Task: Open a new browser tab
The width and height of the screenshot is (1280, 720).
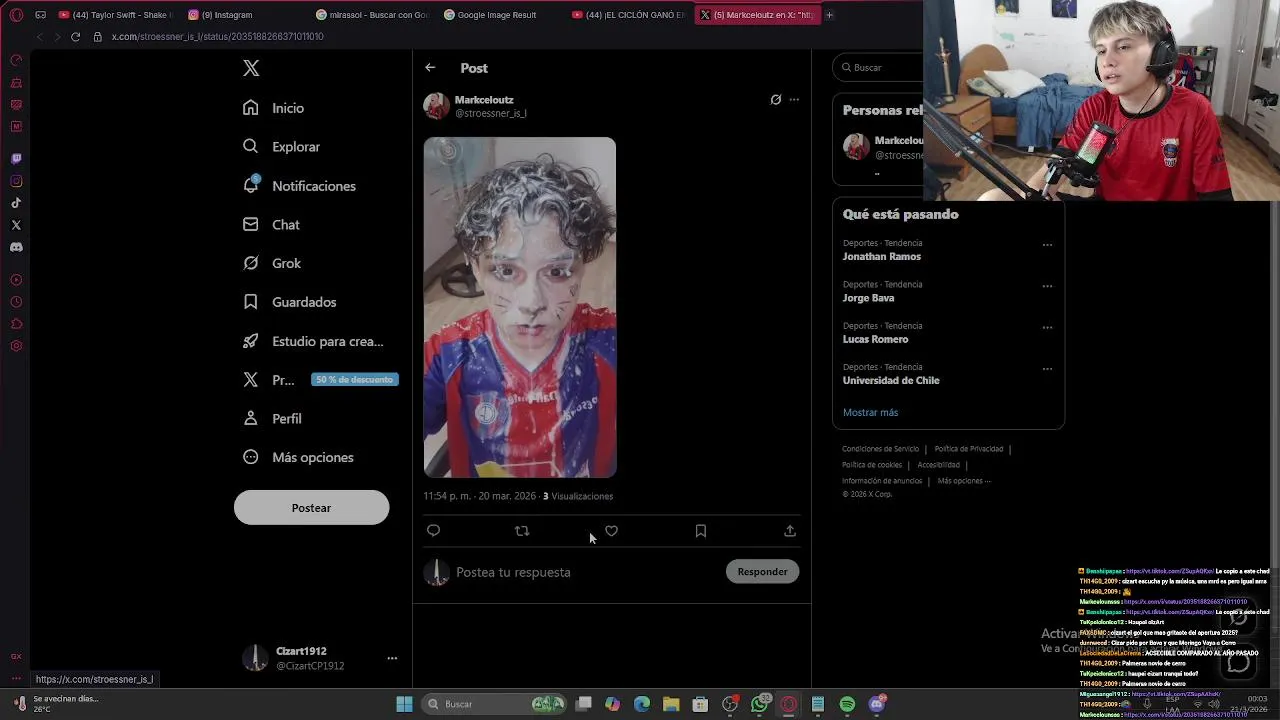Action: pyautogui.click(x=829, y=15)
